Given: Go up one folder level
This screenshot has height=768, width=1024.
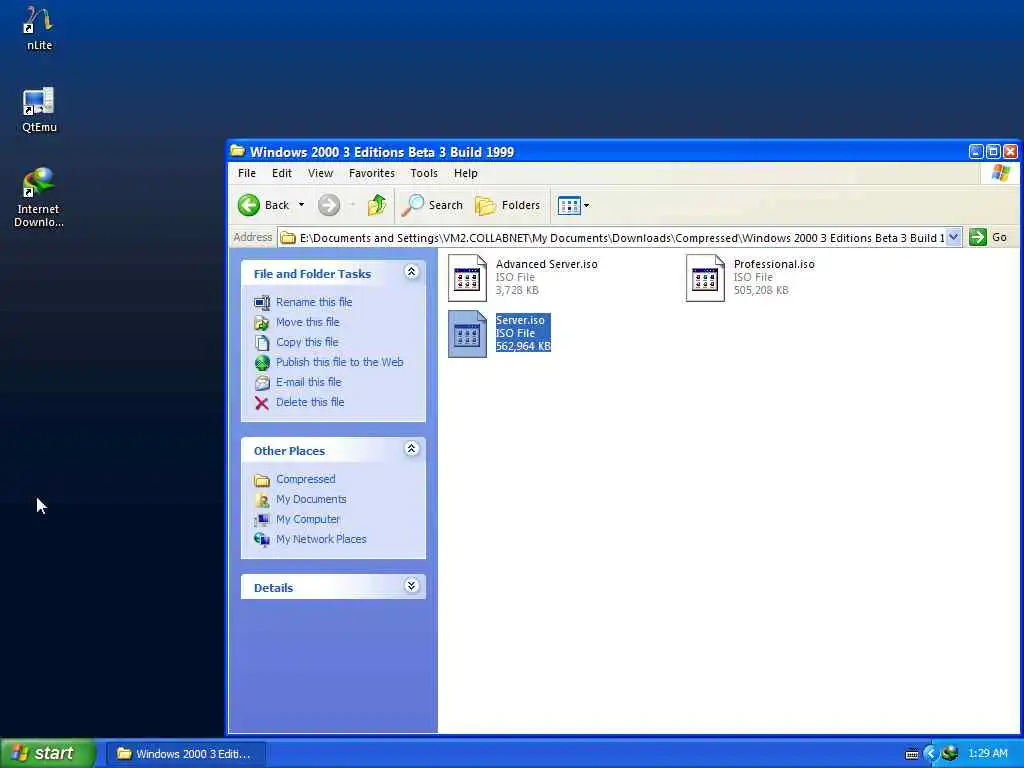Looking at the screenshot, I should pyautogui.click(x=377, y=205).
